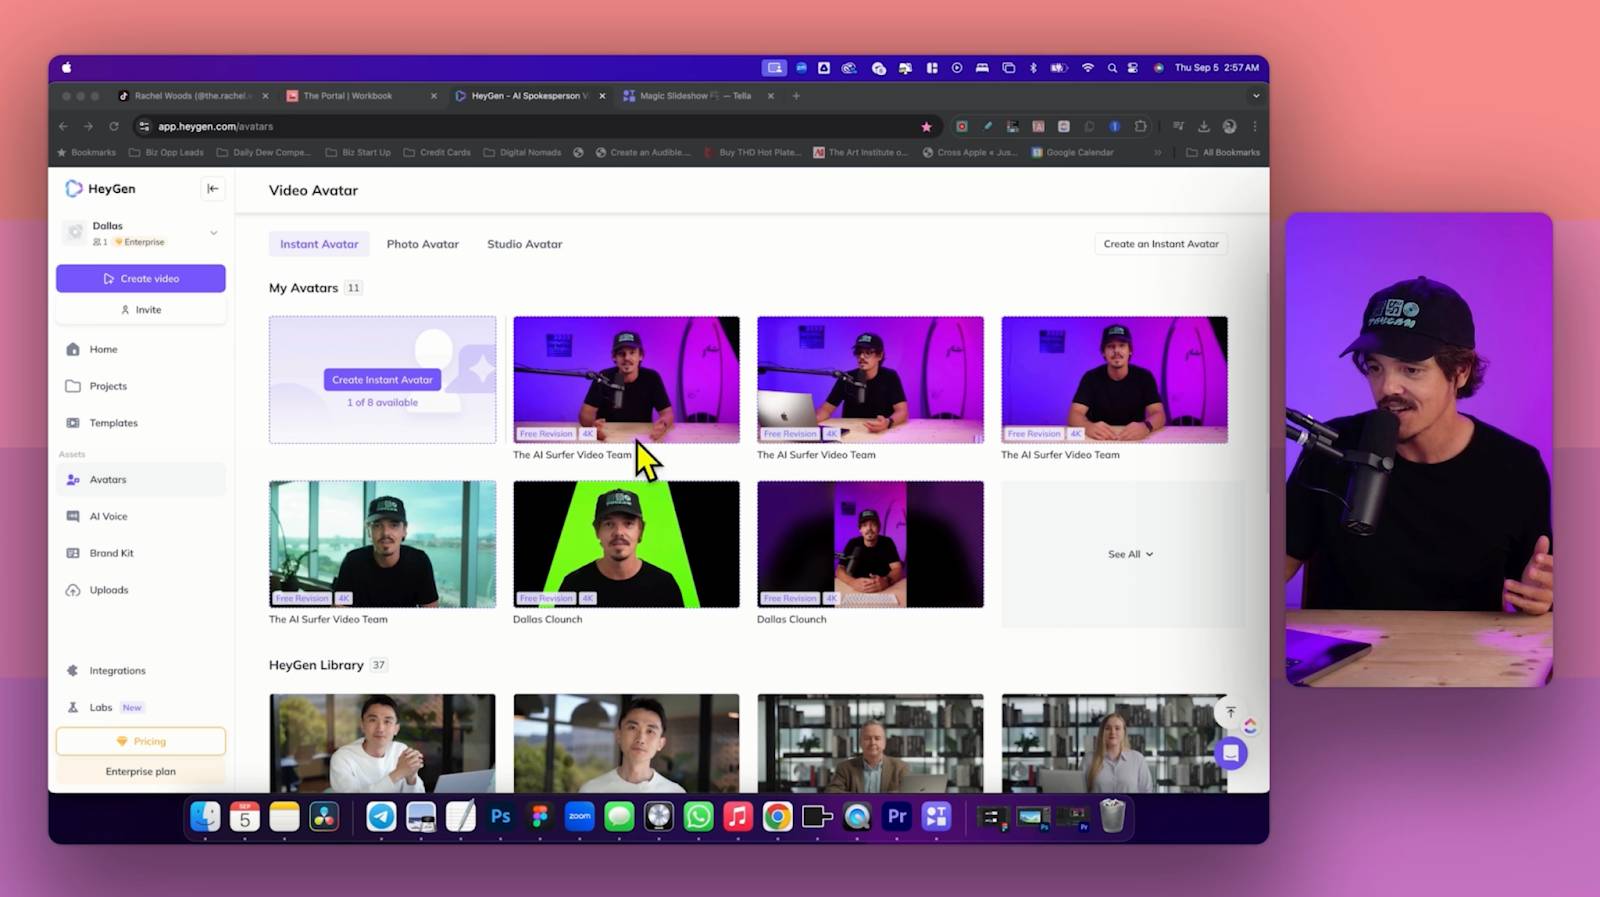
Task: Launch Figma from the Dock
Action: pos(540,817)
